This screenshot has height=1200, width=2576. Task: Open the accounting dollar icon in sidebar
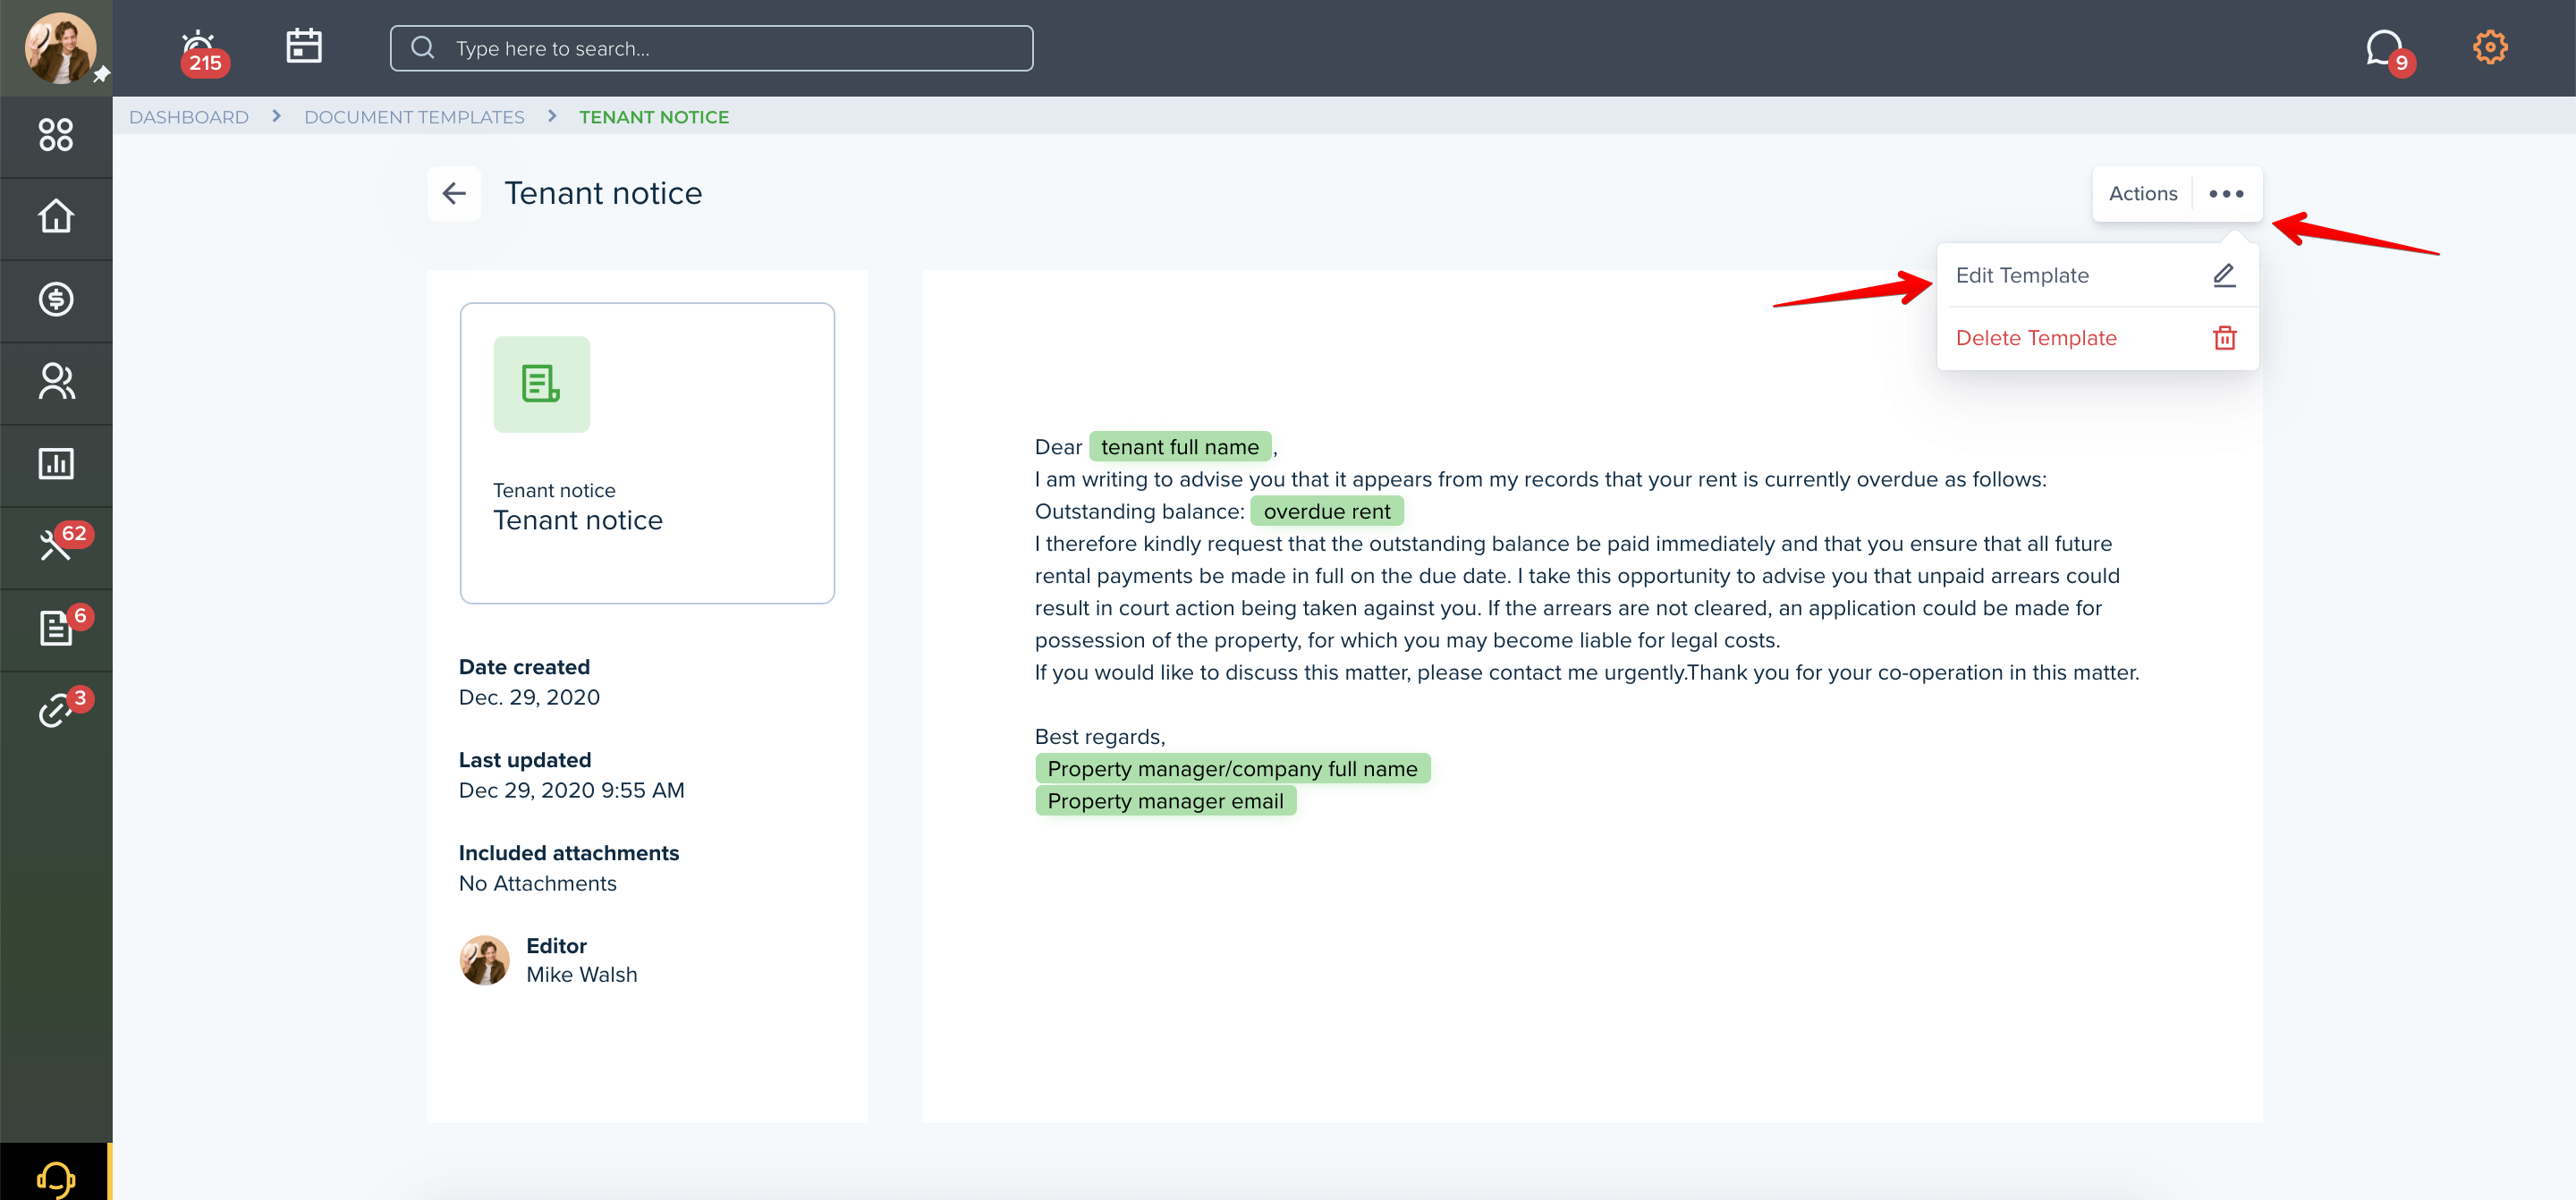[x=56, y=299]
